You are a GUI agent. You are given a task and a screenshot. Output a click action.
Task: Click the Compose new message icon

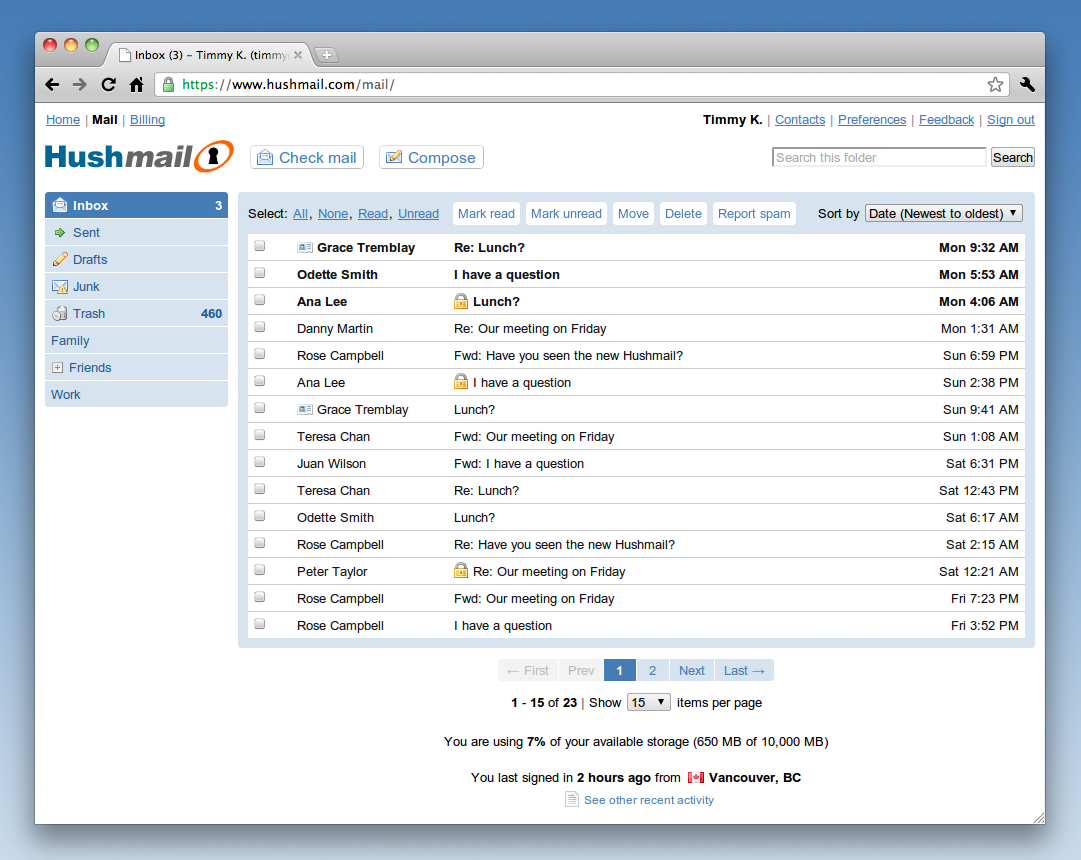[393, 157]
